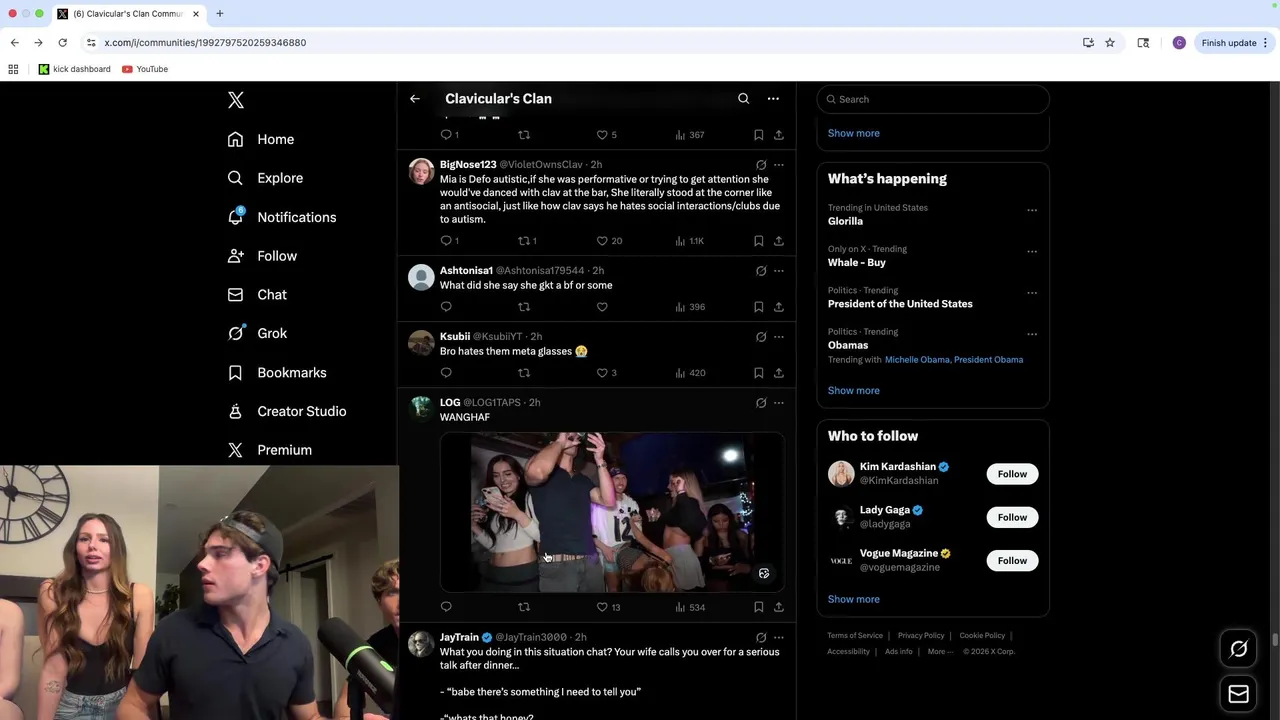Bookmark this page with Chrome star

pyautogui.click(x=1110, y=43)
